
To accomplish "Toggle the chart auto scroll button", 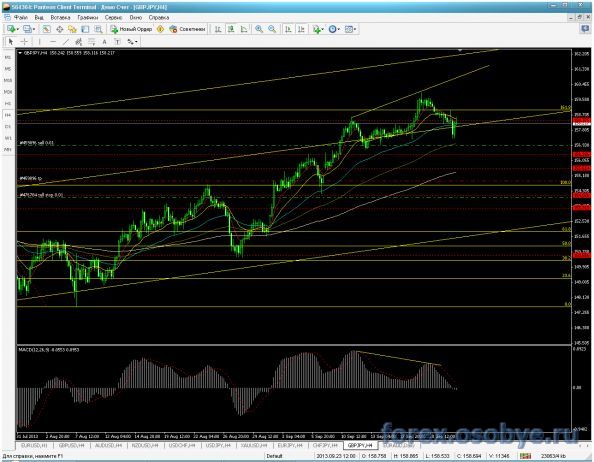I will 288,29.
